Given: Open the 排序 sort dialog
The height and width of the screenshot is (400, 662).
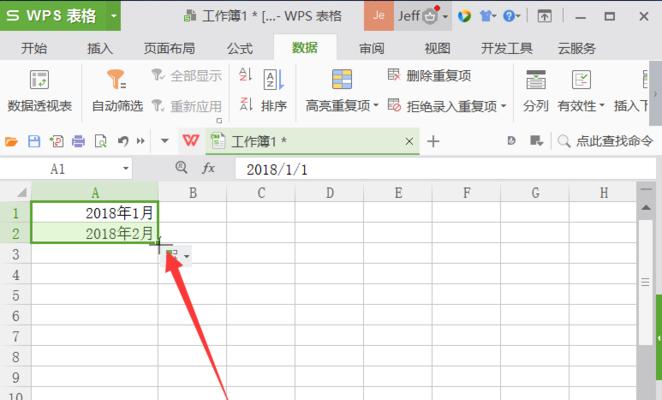Looking at the screenshot, I should coord(274,91).
